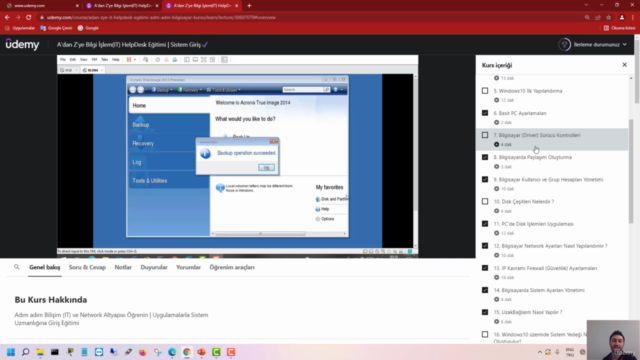Click the info icon in backup dialog
Viewport: 640px width, 360px height.
[x=205, y=153]
